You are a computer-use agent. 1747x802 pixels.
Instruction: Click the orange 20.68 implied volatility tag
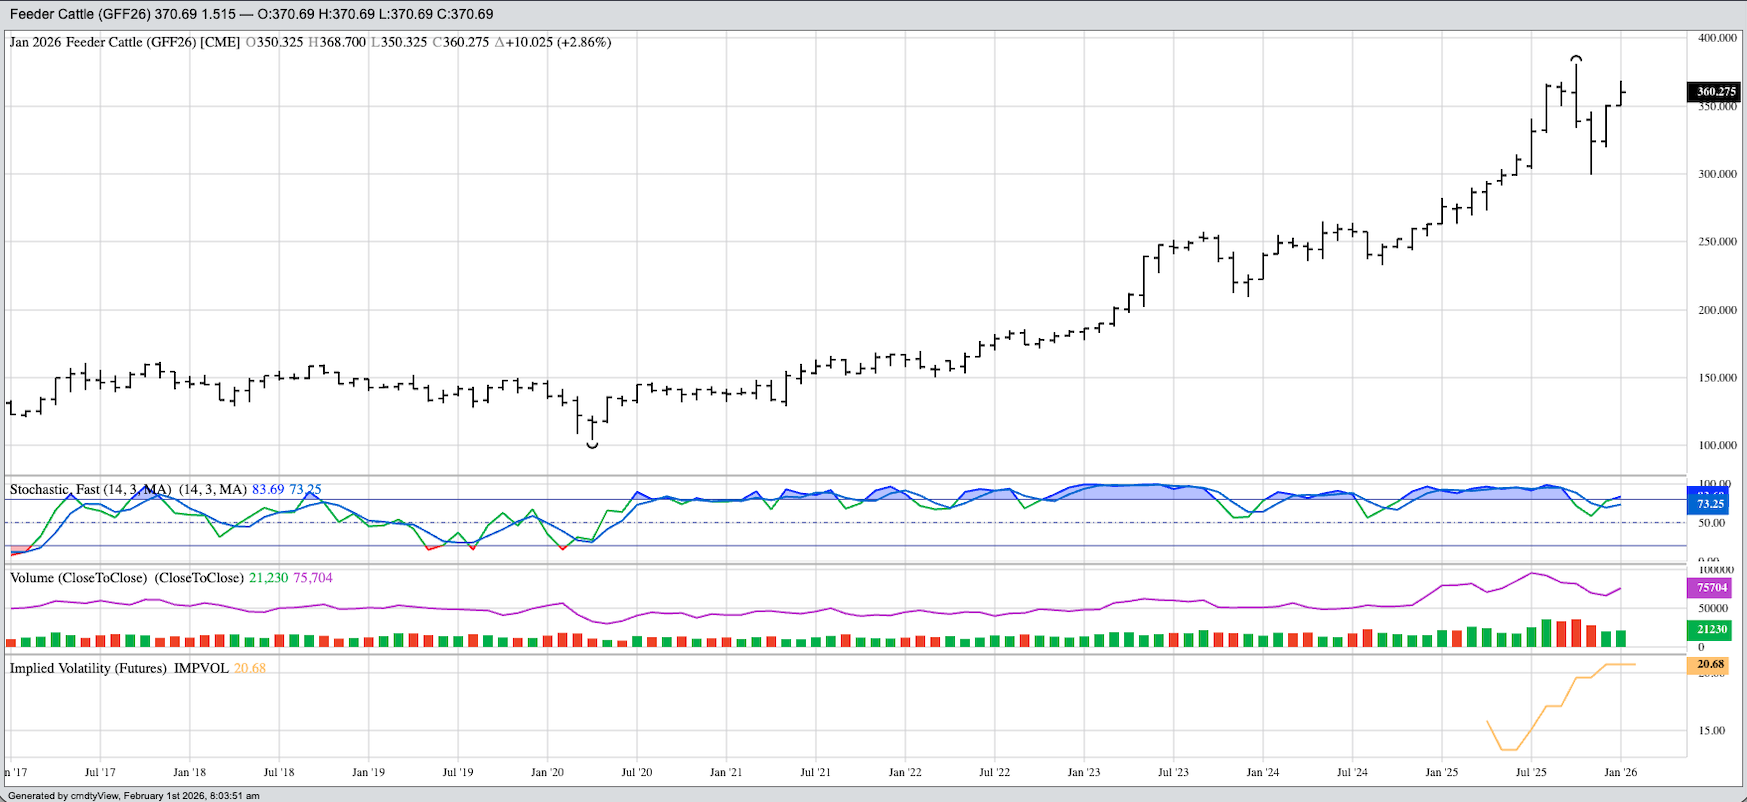(x=1711, y=664)
